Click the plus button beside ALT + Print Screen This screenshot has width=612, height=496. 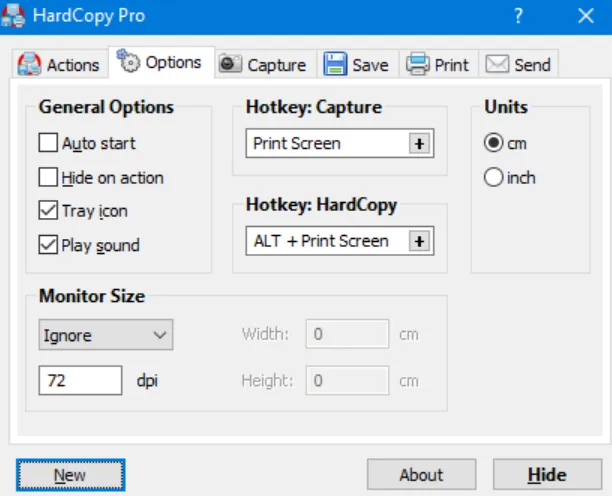(x=420, y=241)
